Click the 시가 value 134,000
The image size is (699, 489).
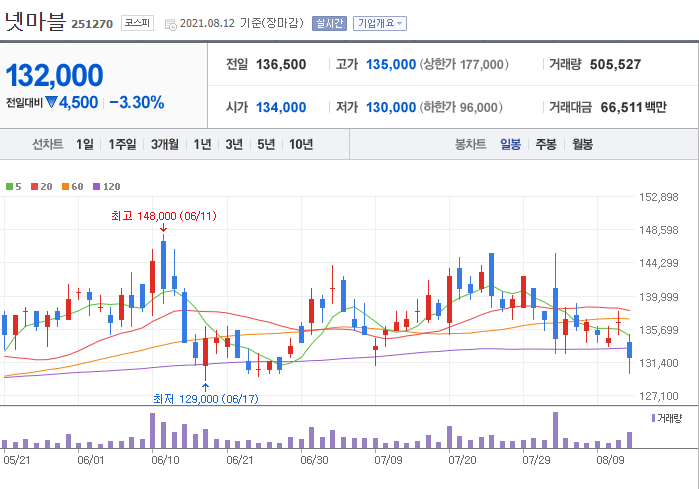(x=281, y=107)
